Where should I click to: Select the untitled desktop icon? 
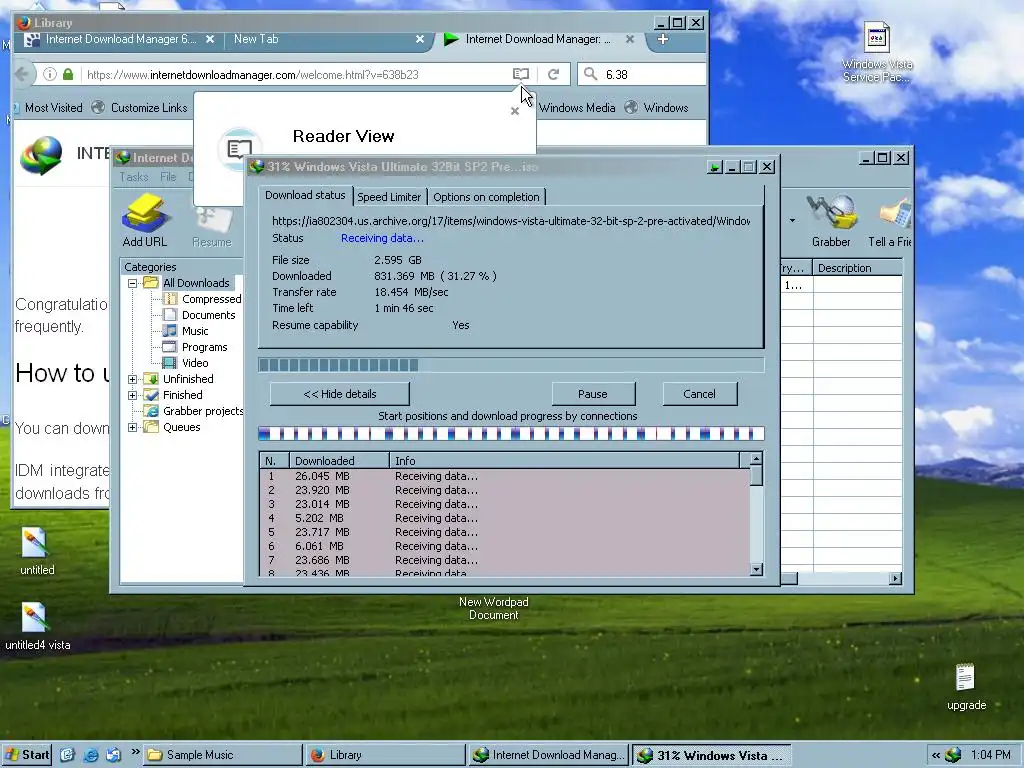37,552
